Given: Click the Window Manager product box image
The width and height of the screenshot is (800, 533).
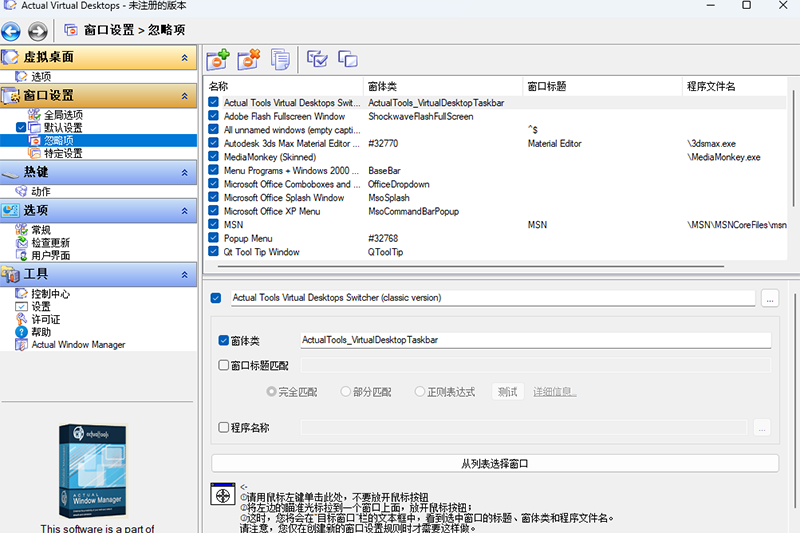Looking at the screenshot, I should 93,470.
